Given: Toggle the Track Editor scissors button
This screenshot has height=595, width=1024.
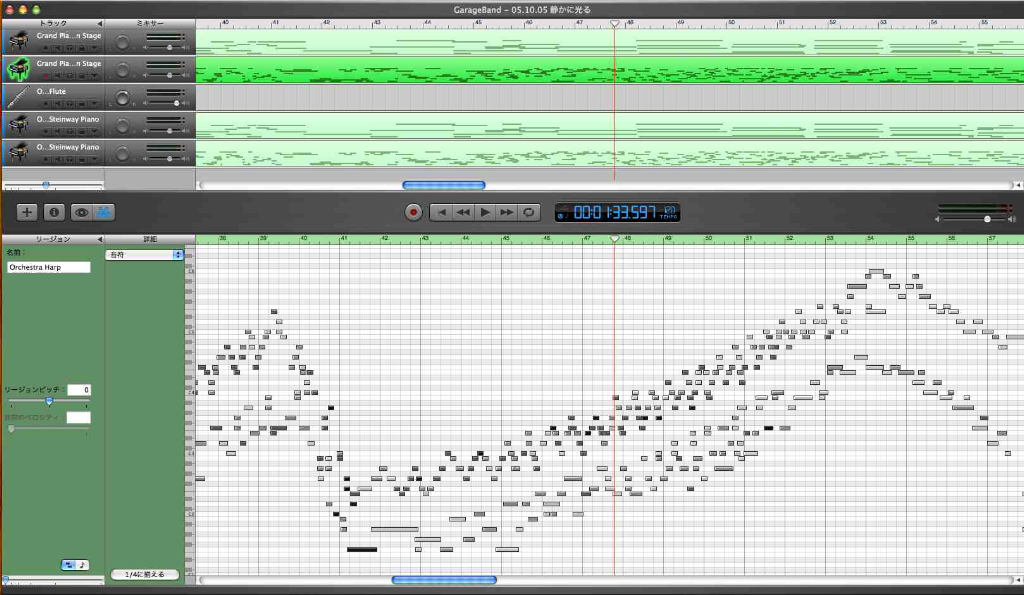Looking at the screenshot, I should (105, 212).
